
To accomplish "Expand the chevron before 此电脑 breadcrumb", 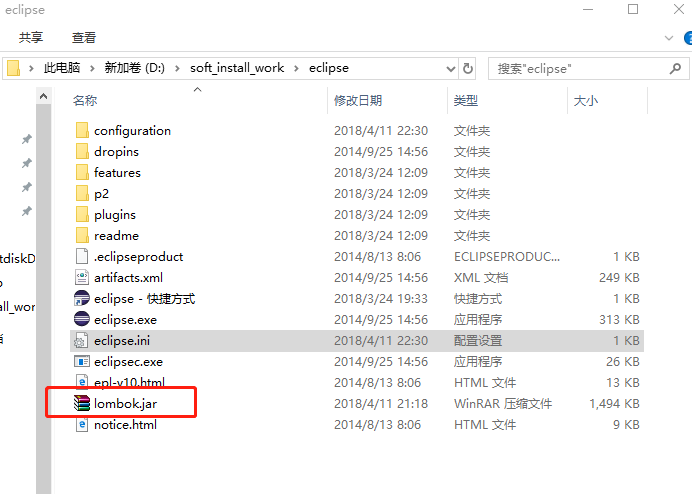I will click(31, 68).
